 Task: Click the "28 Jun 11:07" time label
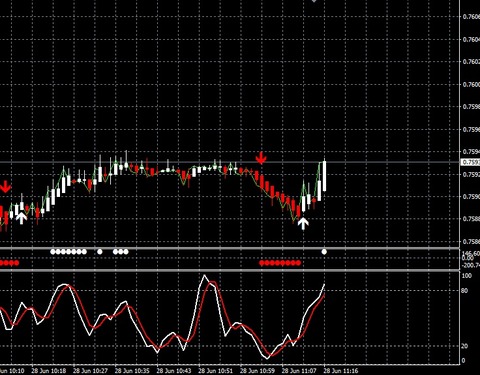(299, 371)
